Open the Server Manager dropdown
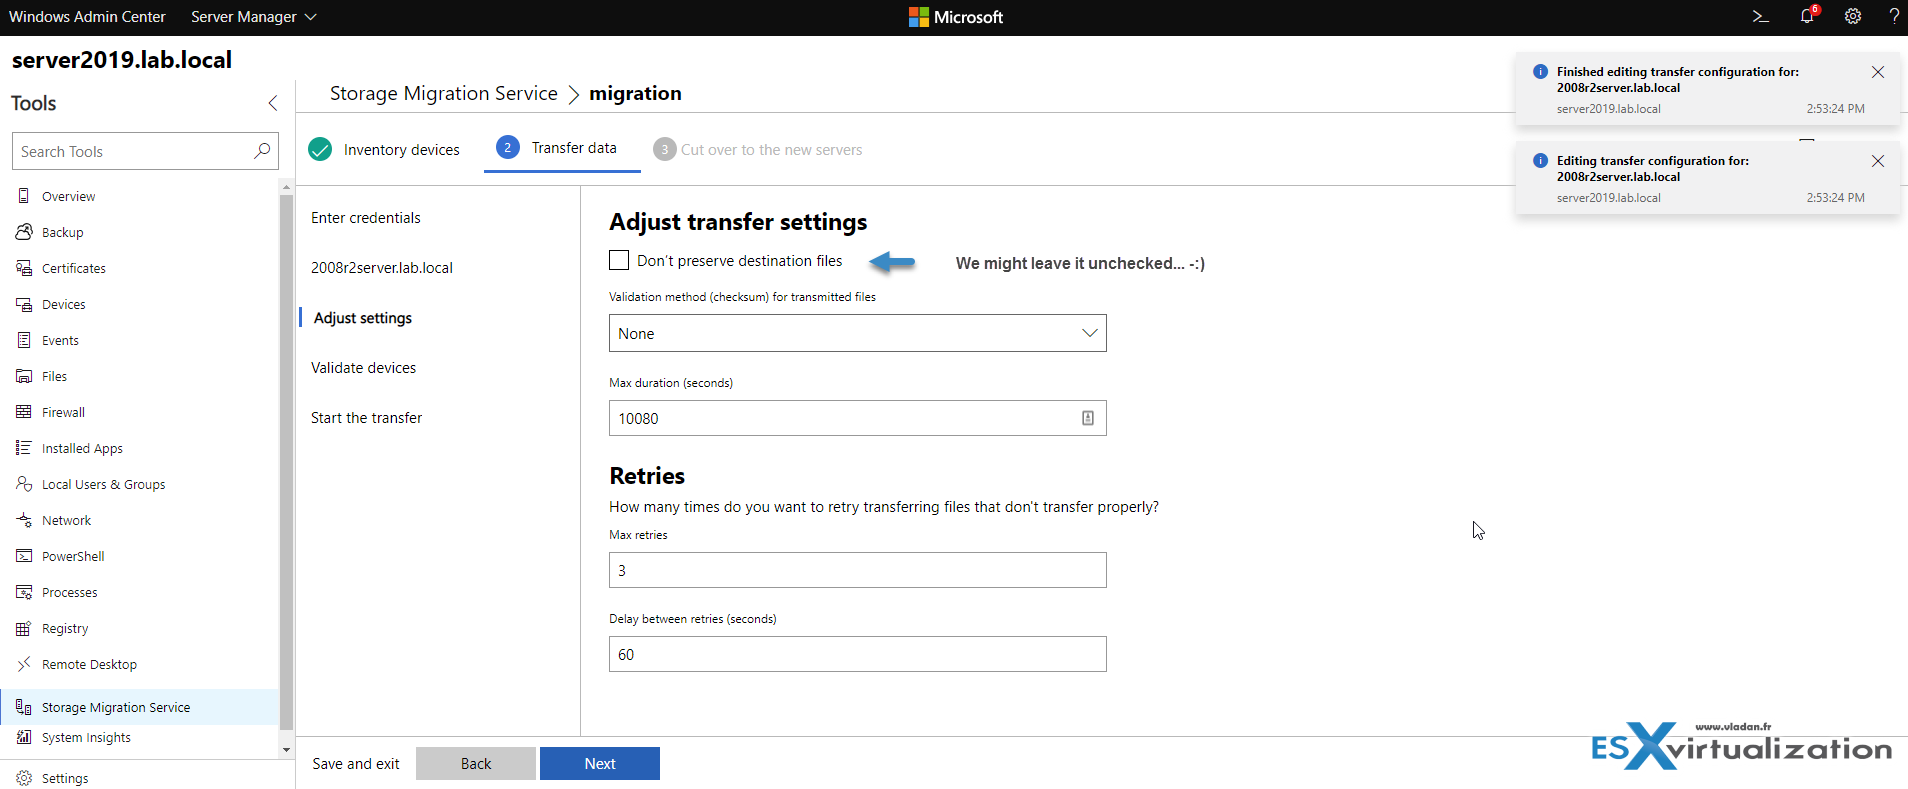This screenshot has width=1908, height=789. (253, 17)
